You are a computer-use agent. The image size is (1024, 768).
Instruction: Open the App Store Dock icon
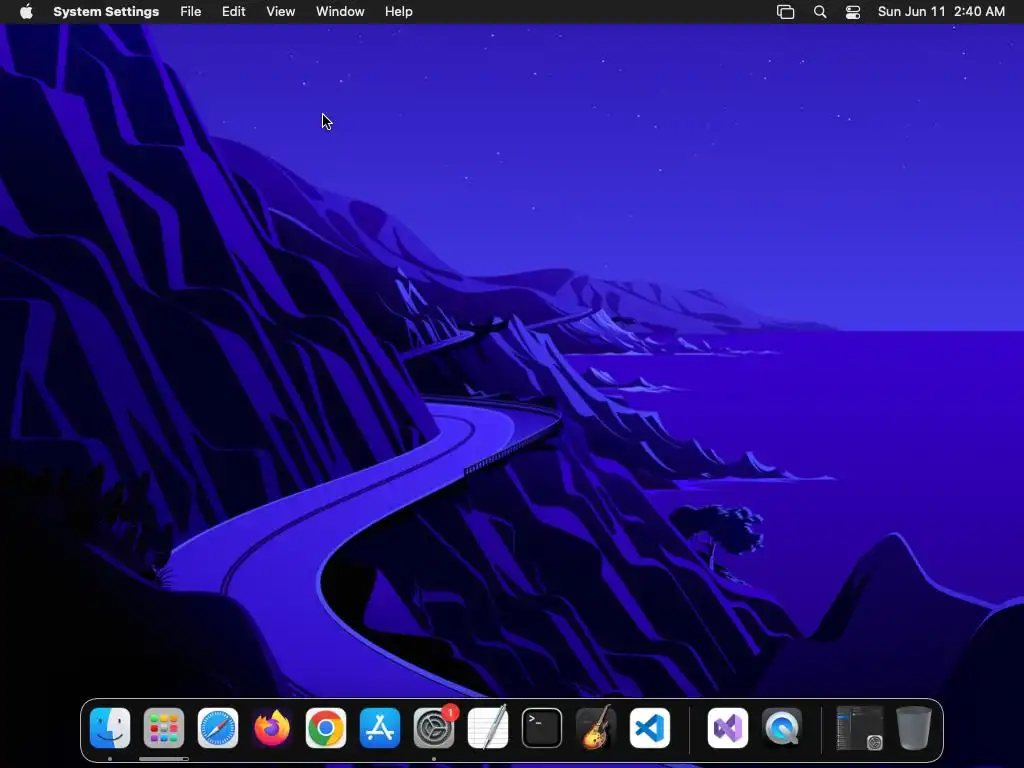[380, 728]
